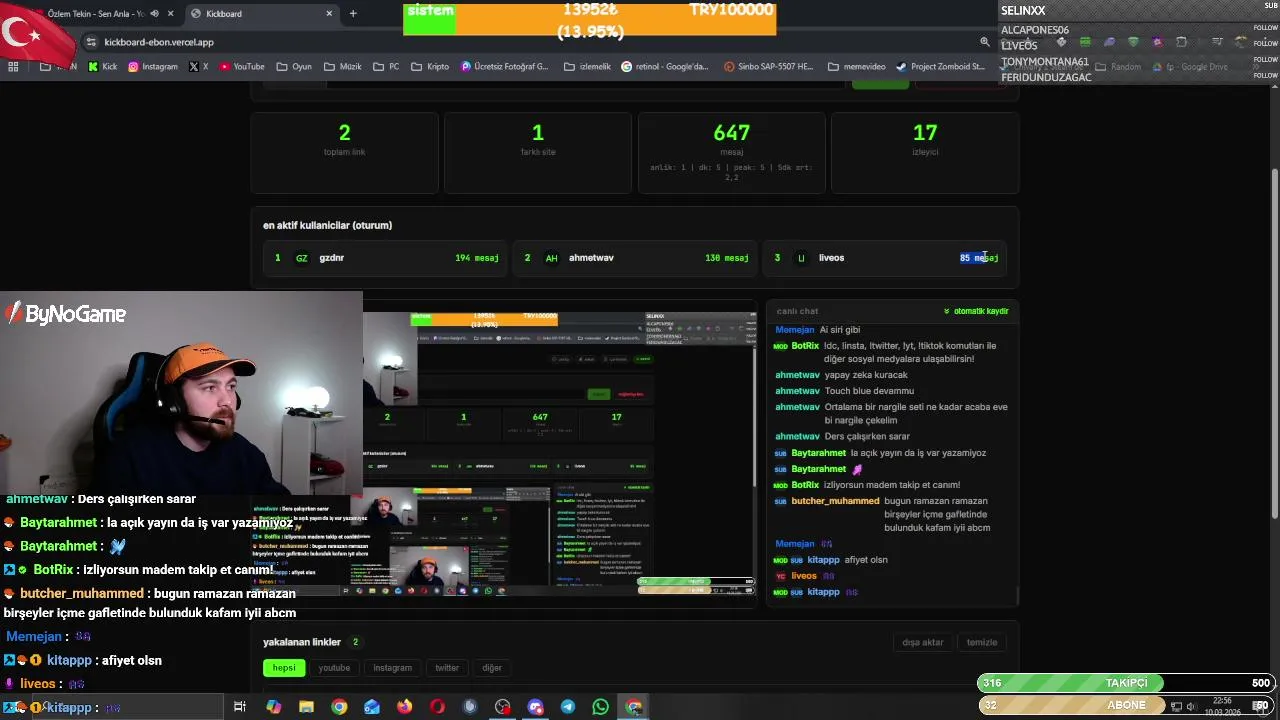This screenshot has width=1280, height=720.
Task: Click the embedded stream preview thumbnail
Action: coord(559,454)
